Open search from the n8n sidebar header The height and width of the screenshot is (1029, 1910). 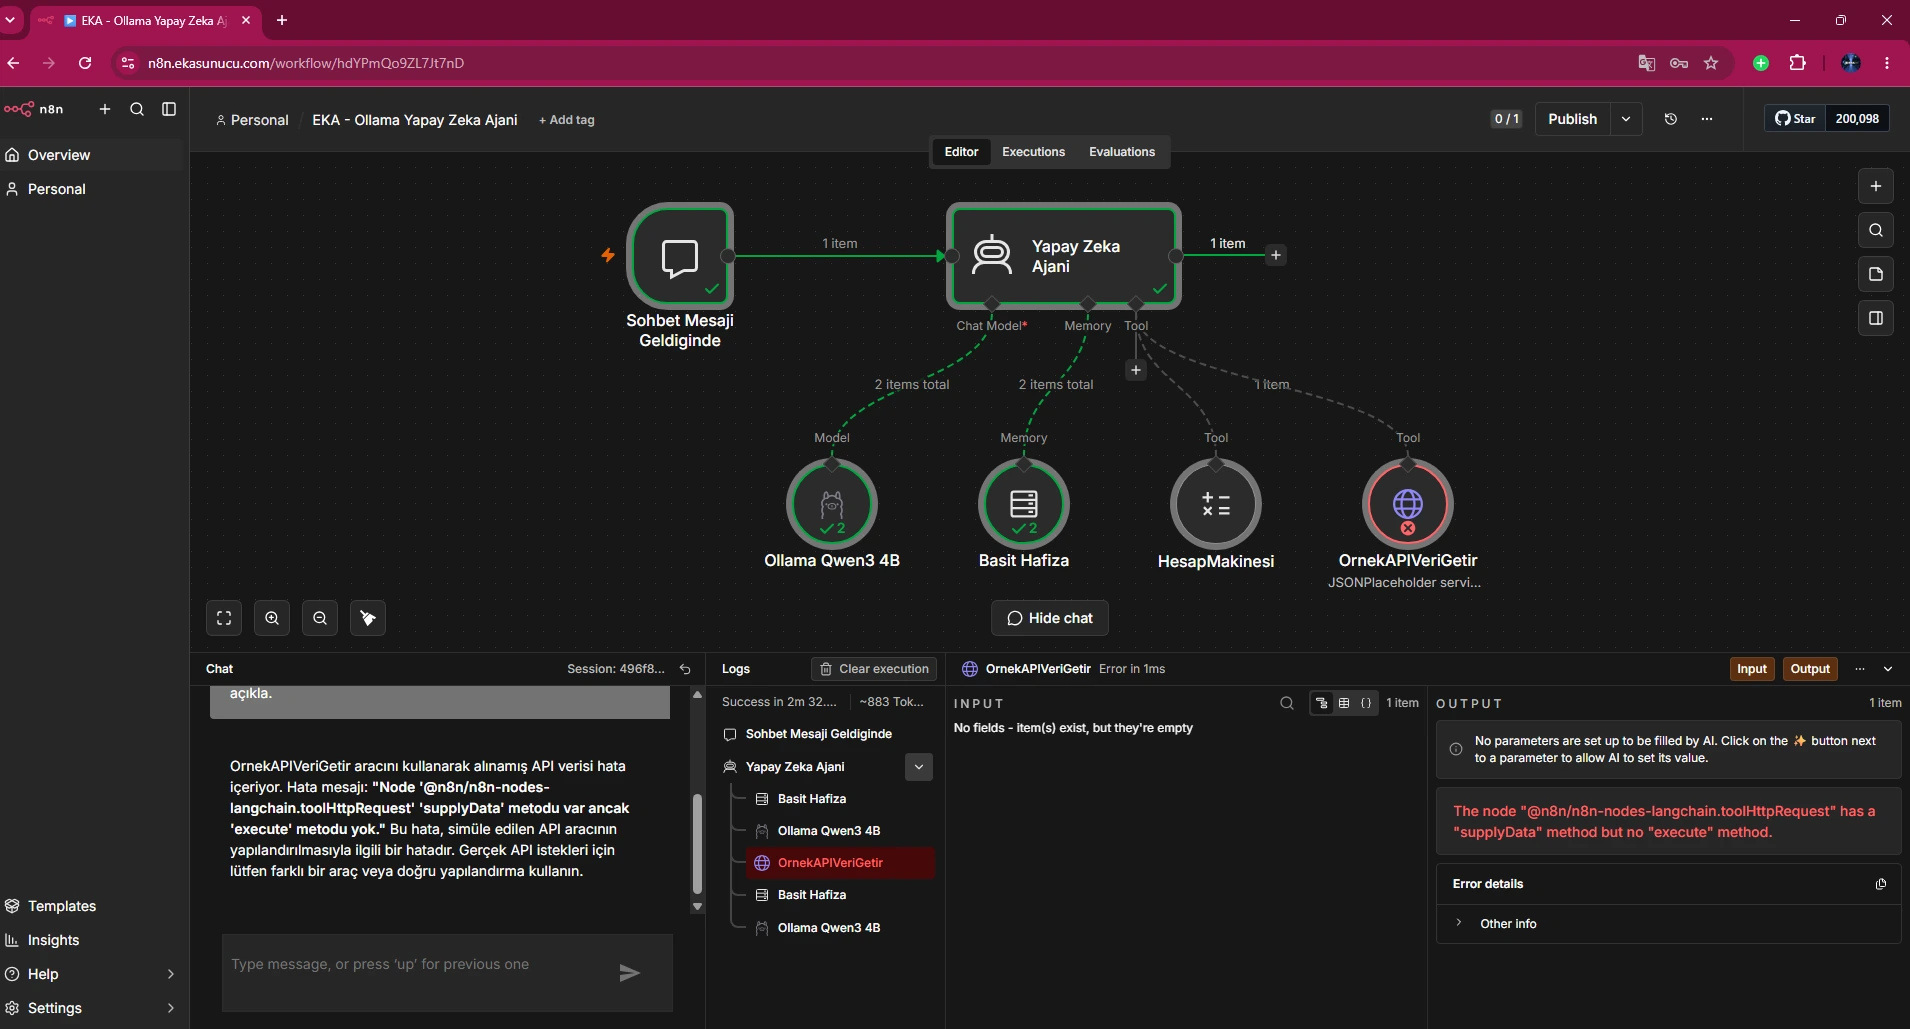pyautogui.click(x=137, y=109)
